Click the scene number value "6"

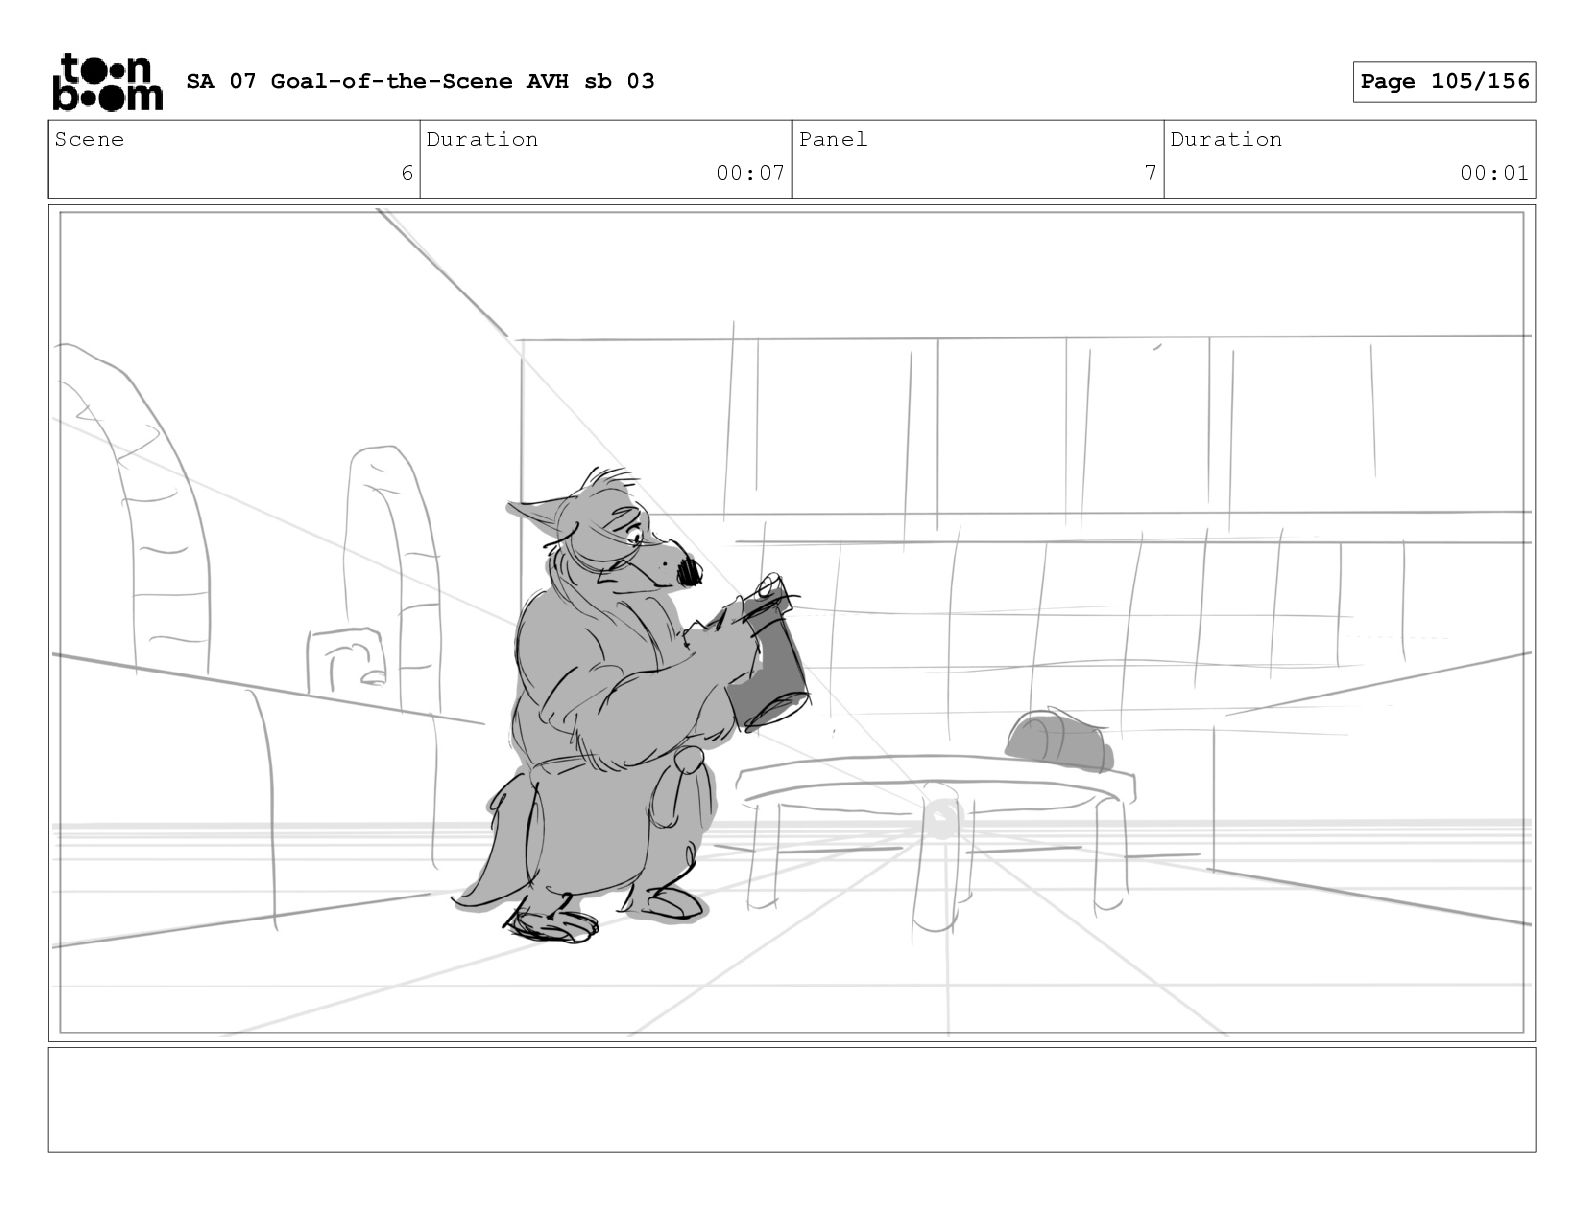[x=407, y=173]
